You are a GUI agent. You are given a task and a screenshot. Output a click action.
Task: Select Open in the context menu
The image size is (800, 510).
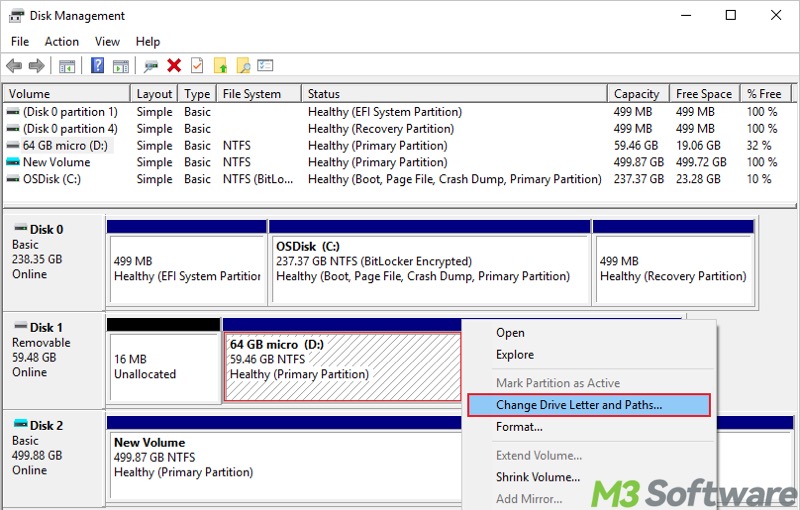(x=589, y=333)
